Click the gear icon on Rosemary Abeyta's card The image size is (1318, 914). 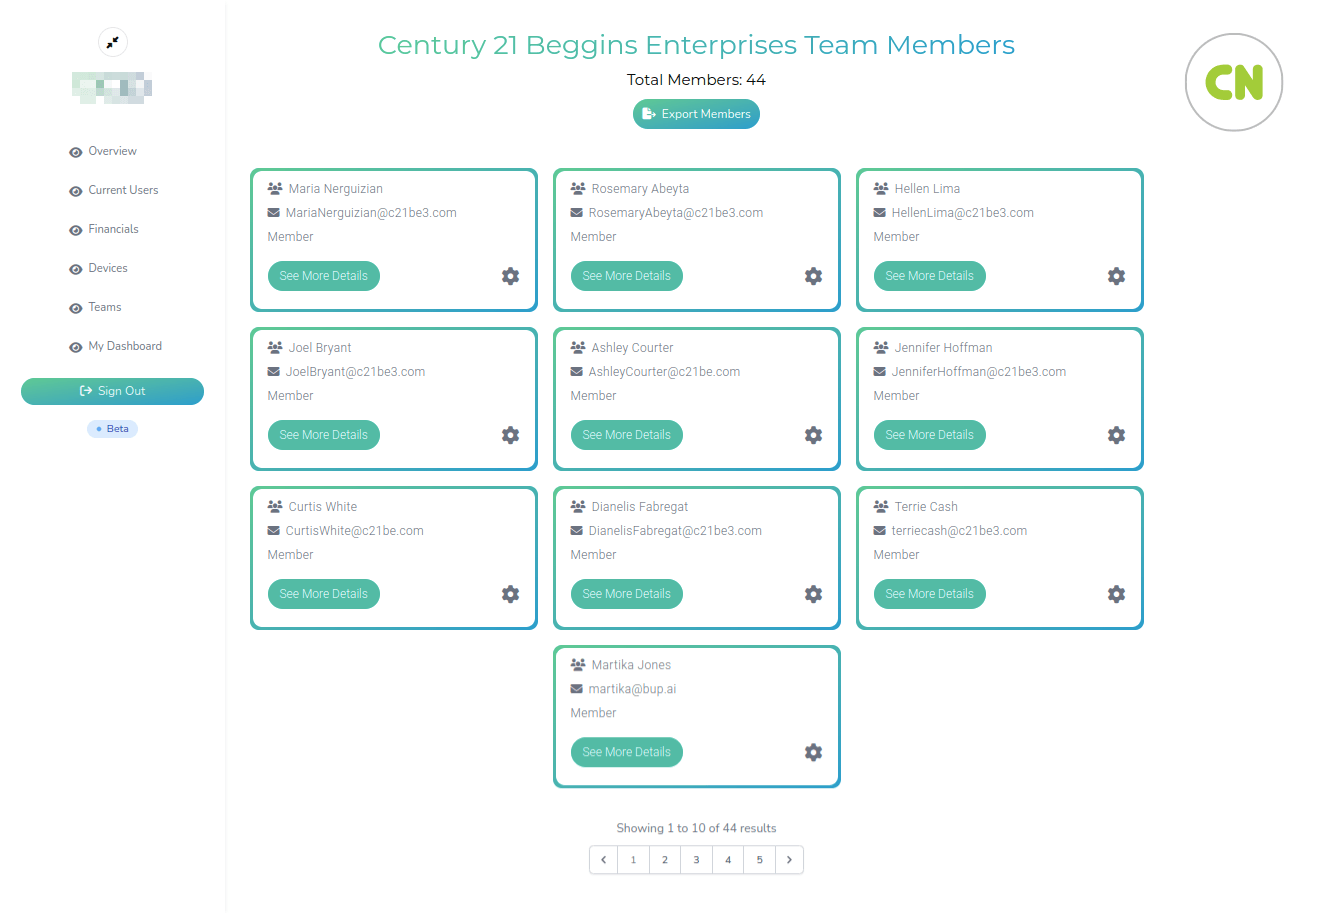(813, 276)
